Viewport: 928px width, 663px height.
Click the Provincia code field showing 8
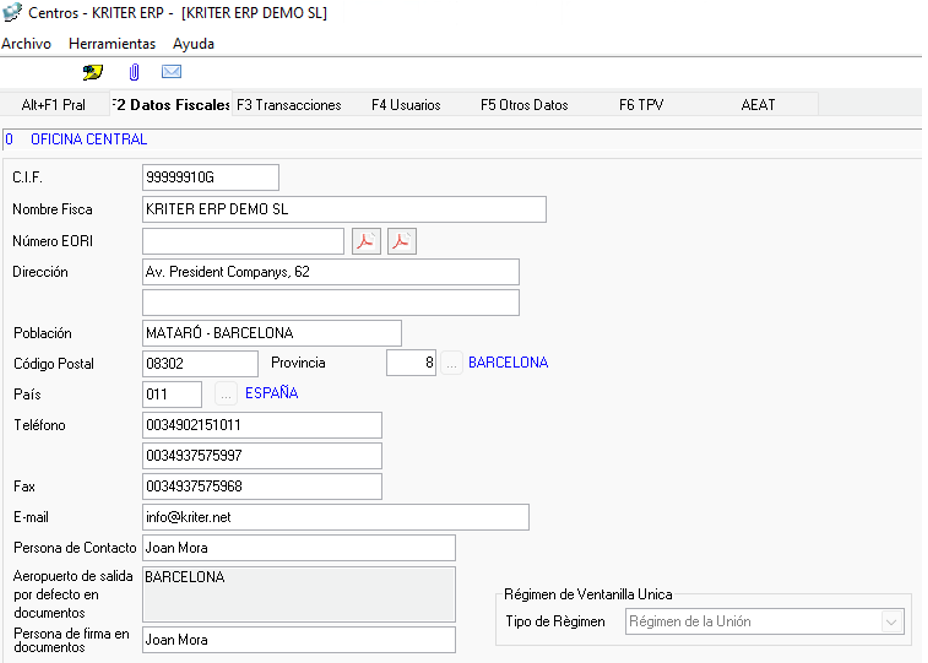tap(411, 363)
